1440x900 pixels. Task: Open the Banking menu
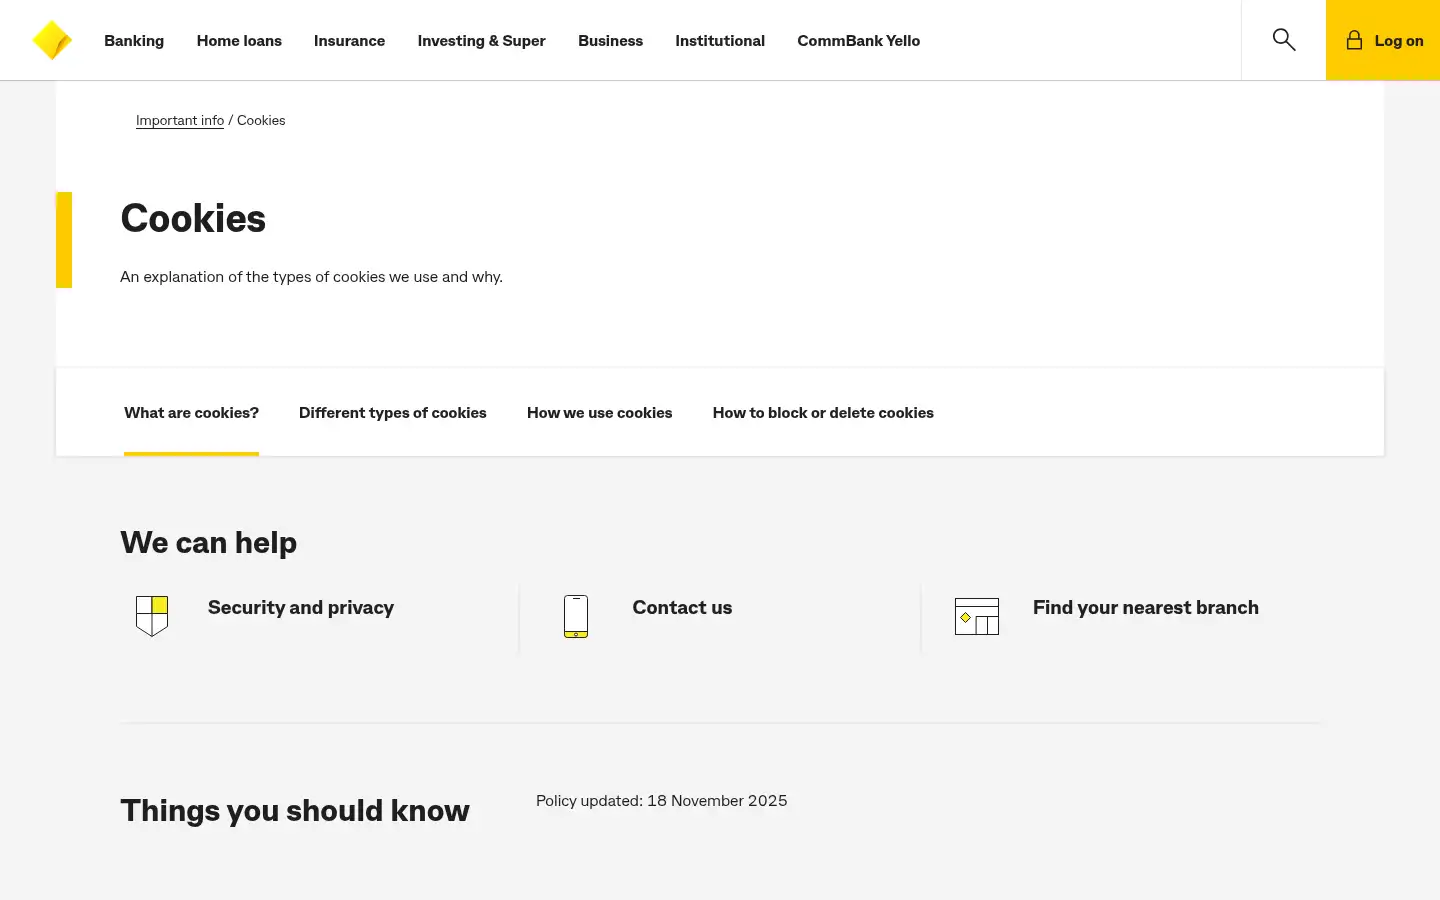134,41
